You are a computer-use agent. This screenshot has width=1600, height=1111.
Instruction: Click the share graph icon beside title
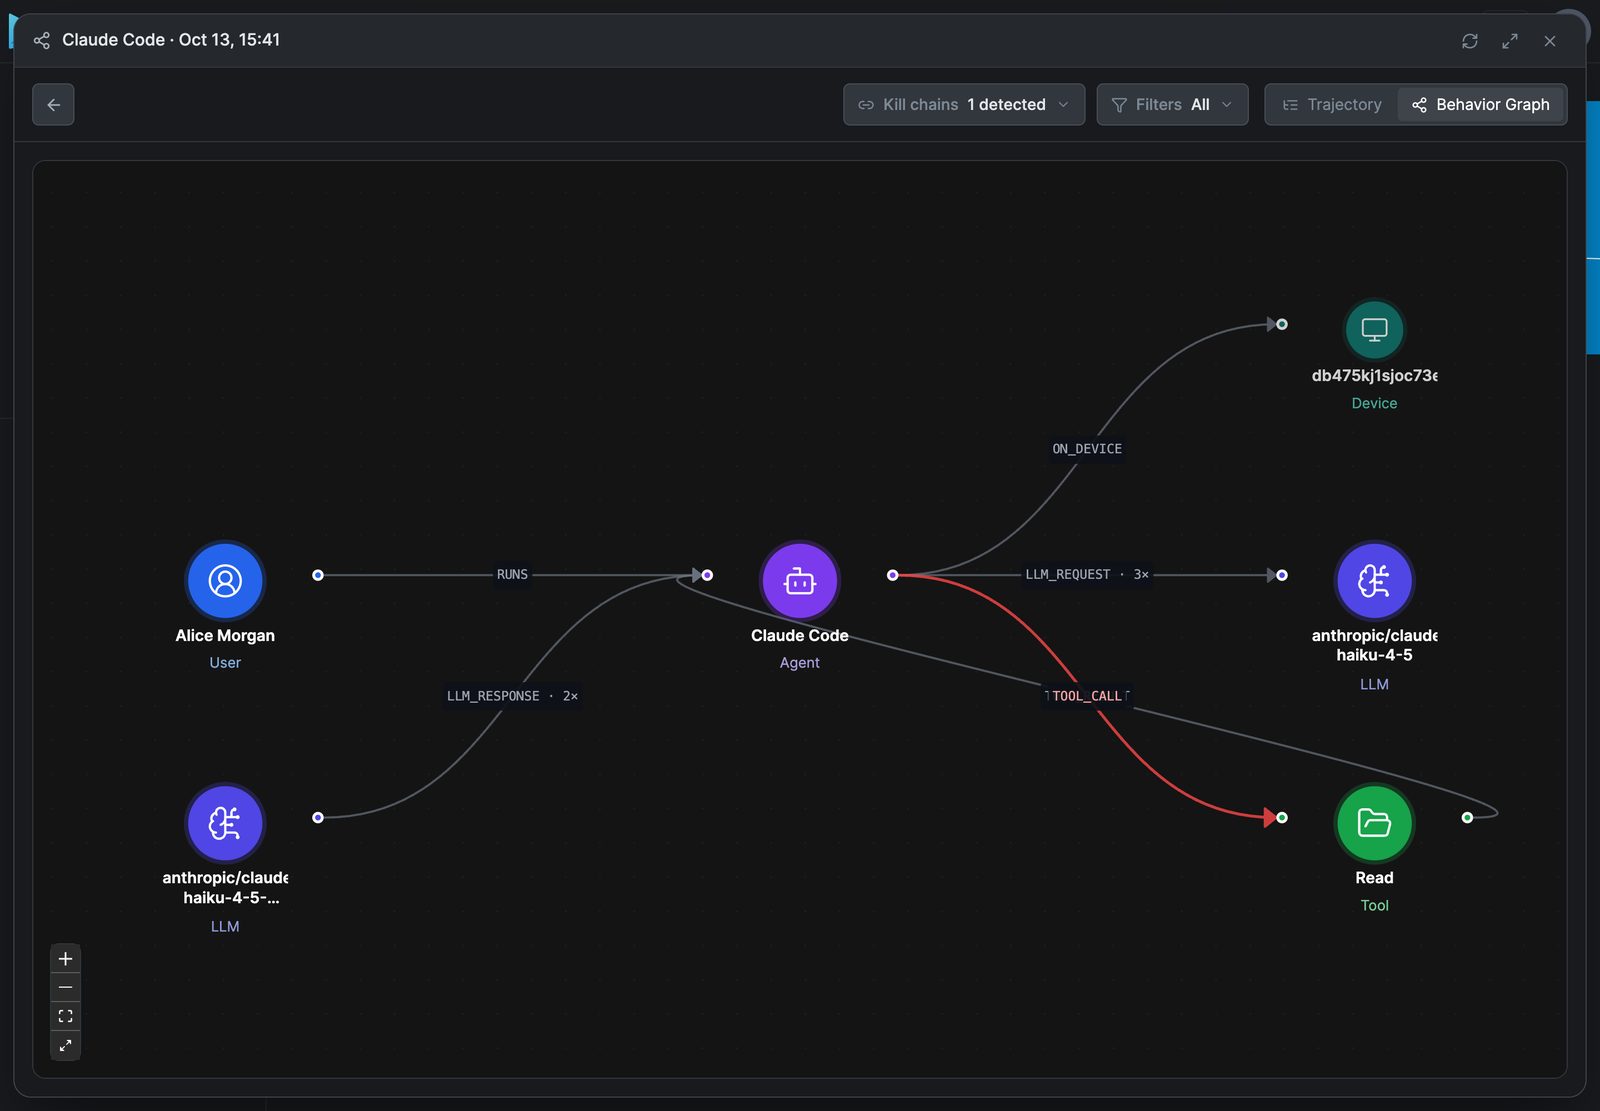42,40
